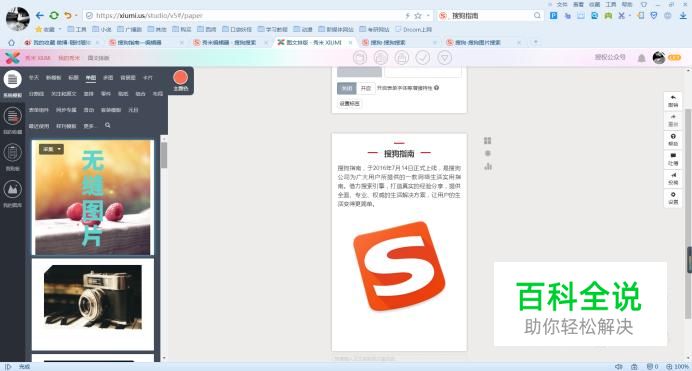Search templates with the panel magnifier icon

(108, 125)
